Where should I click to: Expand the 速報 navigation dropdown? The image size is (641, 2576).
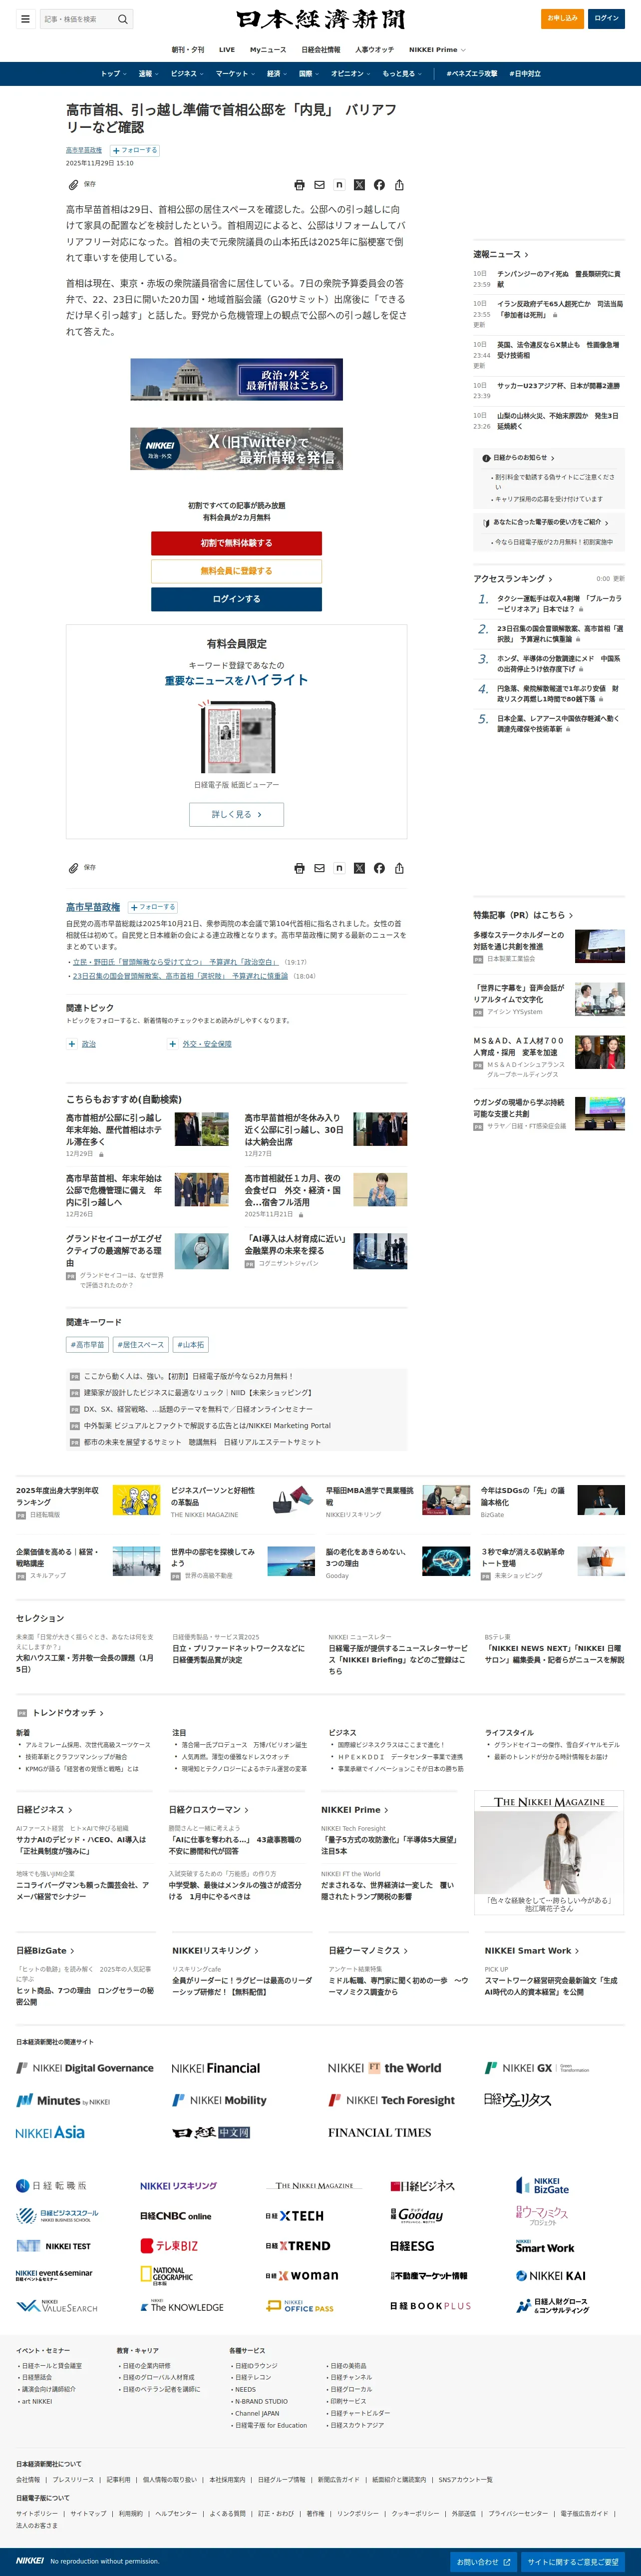point(148,74)
